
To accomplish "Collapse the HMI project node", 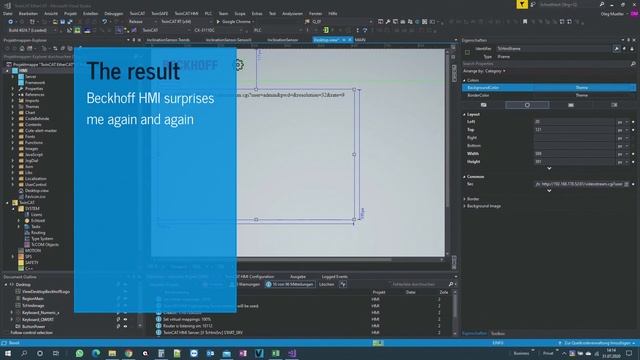I will (7, 71).
